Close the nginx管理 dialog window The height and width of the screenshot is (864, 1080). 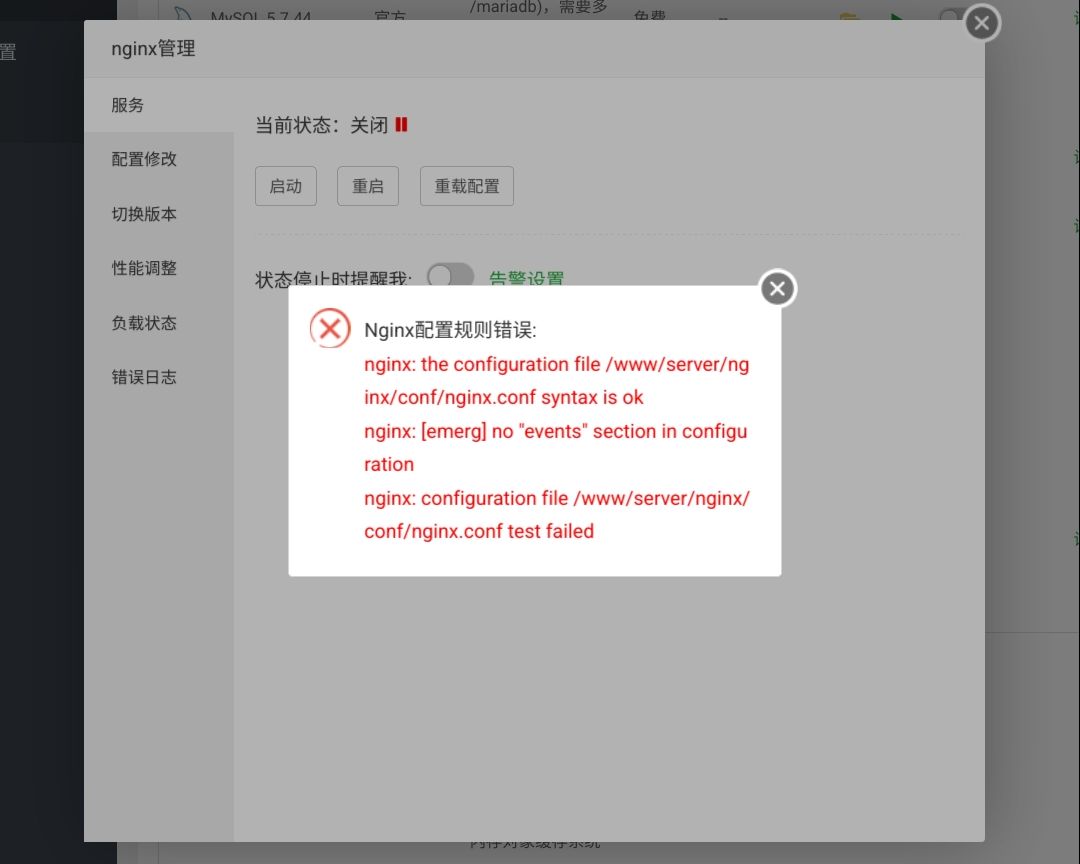pyautogui.click(x=982, y=23)
